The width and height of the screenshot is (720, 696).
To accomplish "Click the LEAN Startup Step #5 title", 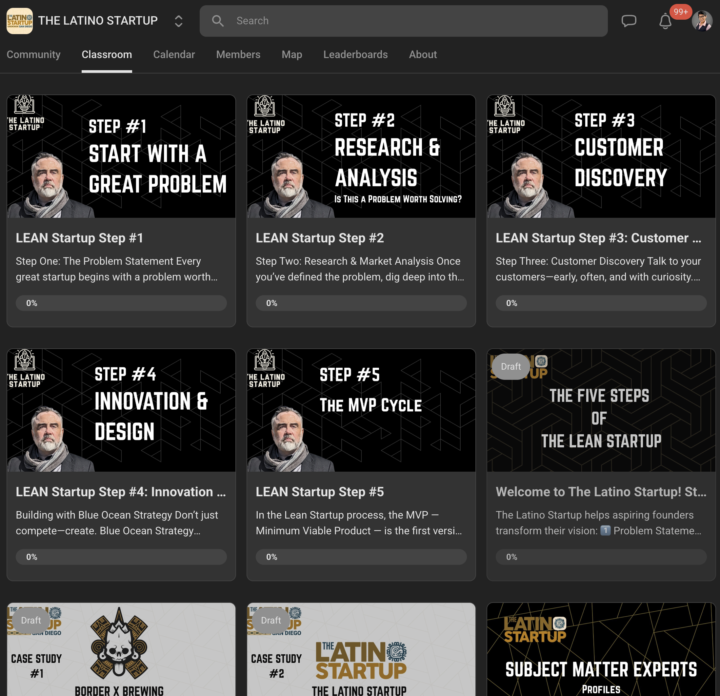I will pos(320,492).
